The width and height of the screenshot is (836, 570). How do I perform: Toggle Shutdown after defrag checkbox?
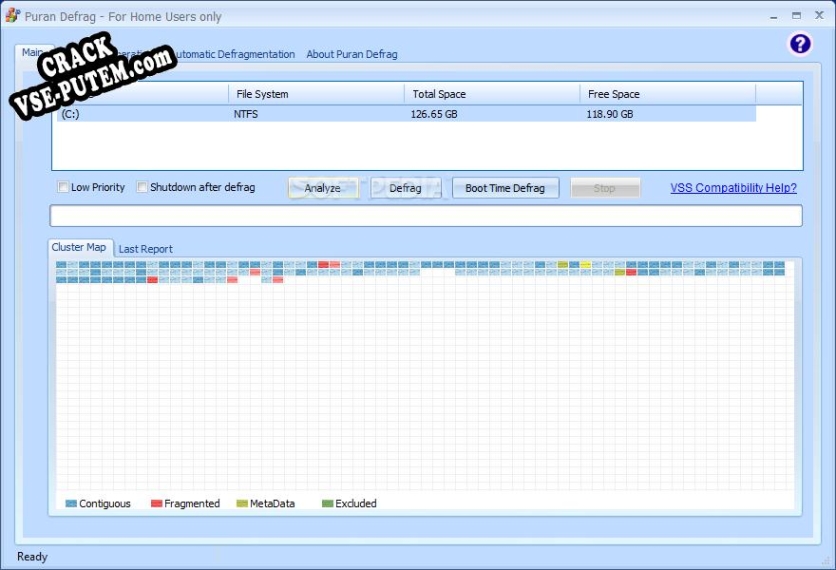point(142,187)
